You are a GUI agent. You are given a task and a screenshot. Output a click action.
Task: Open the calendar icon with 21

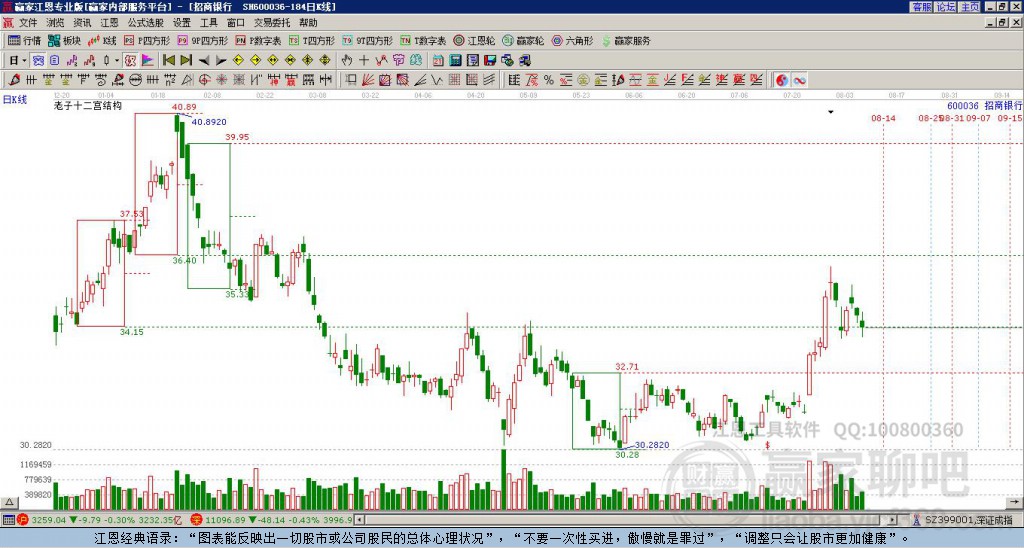click(x=438, y=60)
